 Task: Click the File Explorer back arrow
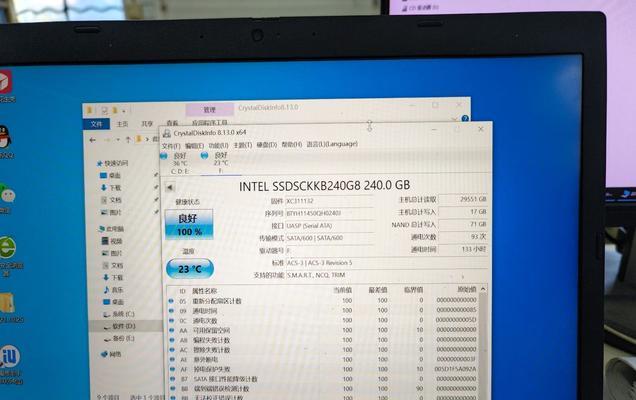coord(92,140)
